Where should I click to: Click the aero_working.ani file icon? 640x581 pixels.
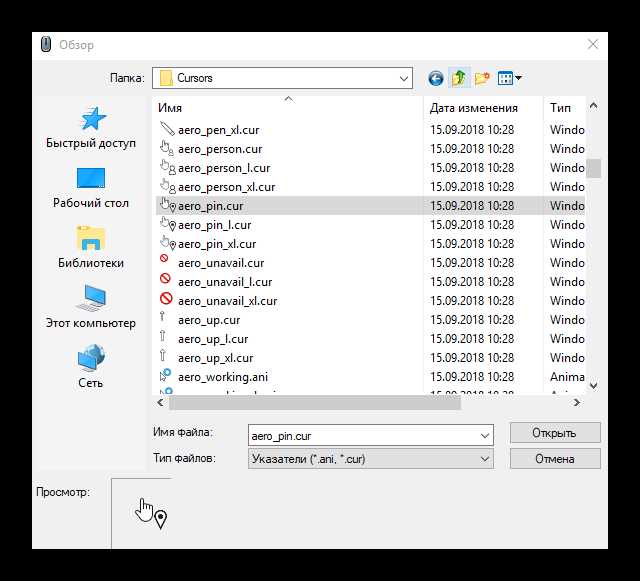(x=165, y=375)
